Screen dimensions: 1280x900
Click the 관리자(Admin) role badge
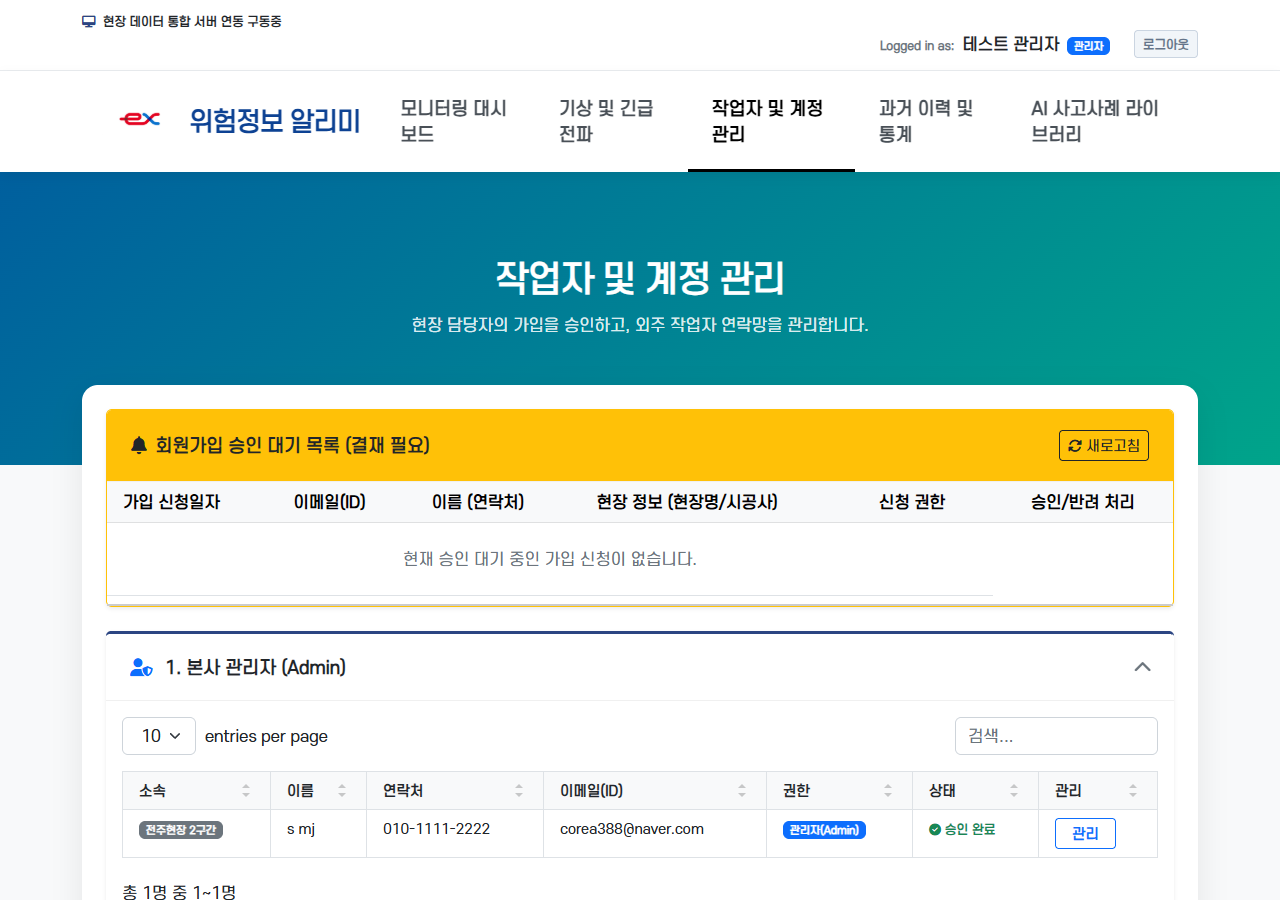coord(824,830)
